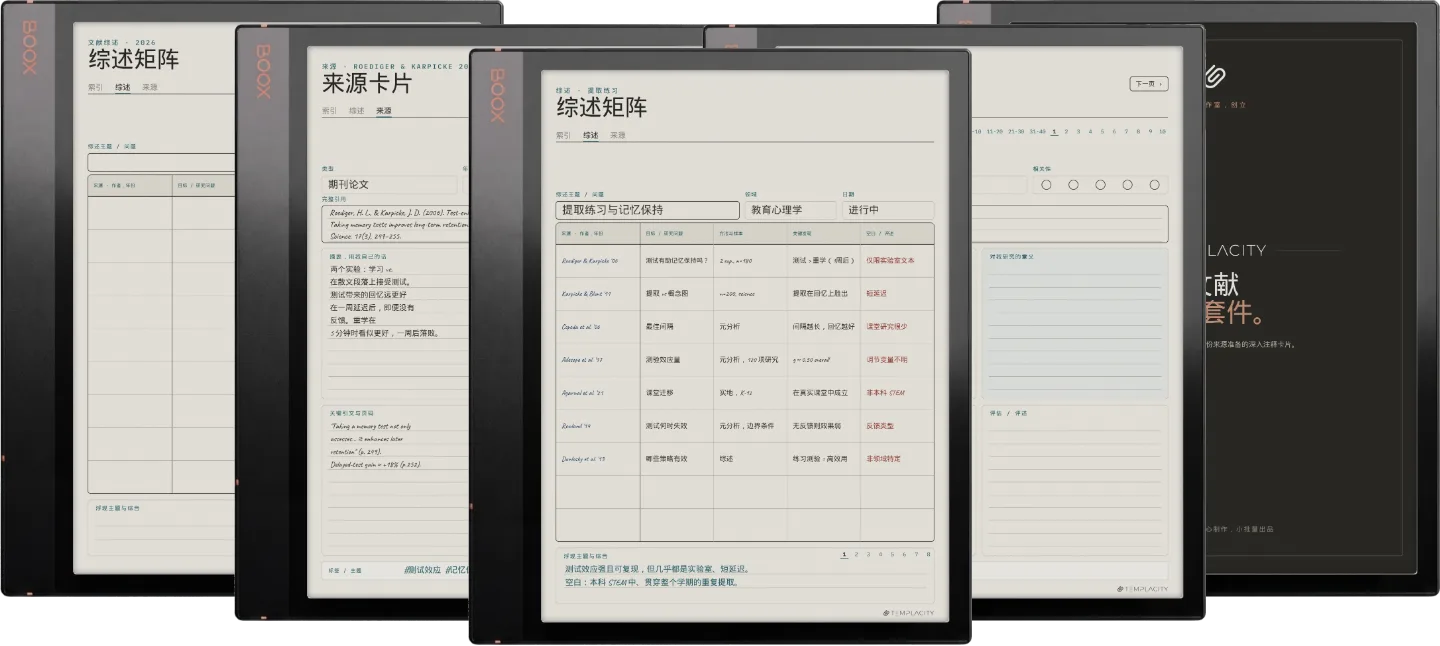Open the 索引 tab on the front 综述矩阵 tablet
The width and height of the screenshot is (1440, 646).
click(564, 135)
